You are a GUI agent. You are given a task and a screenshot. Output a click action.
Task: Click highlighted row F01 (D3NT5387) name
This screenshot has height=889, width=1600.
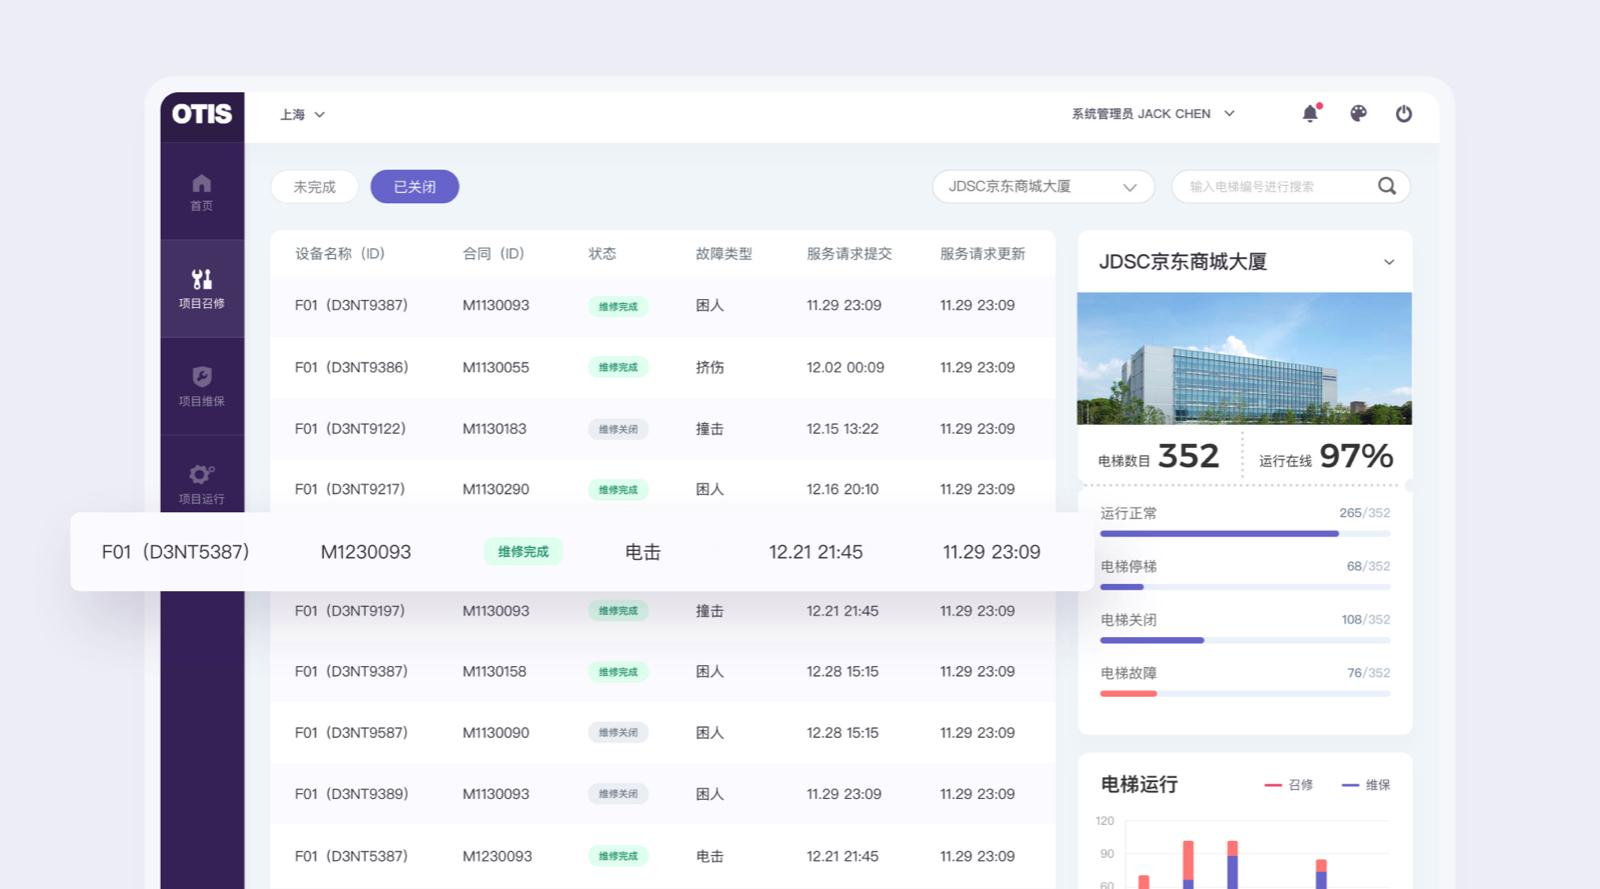(176, 552)
